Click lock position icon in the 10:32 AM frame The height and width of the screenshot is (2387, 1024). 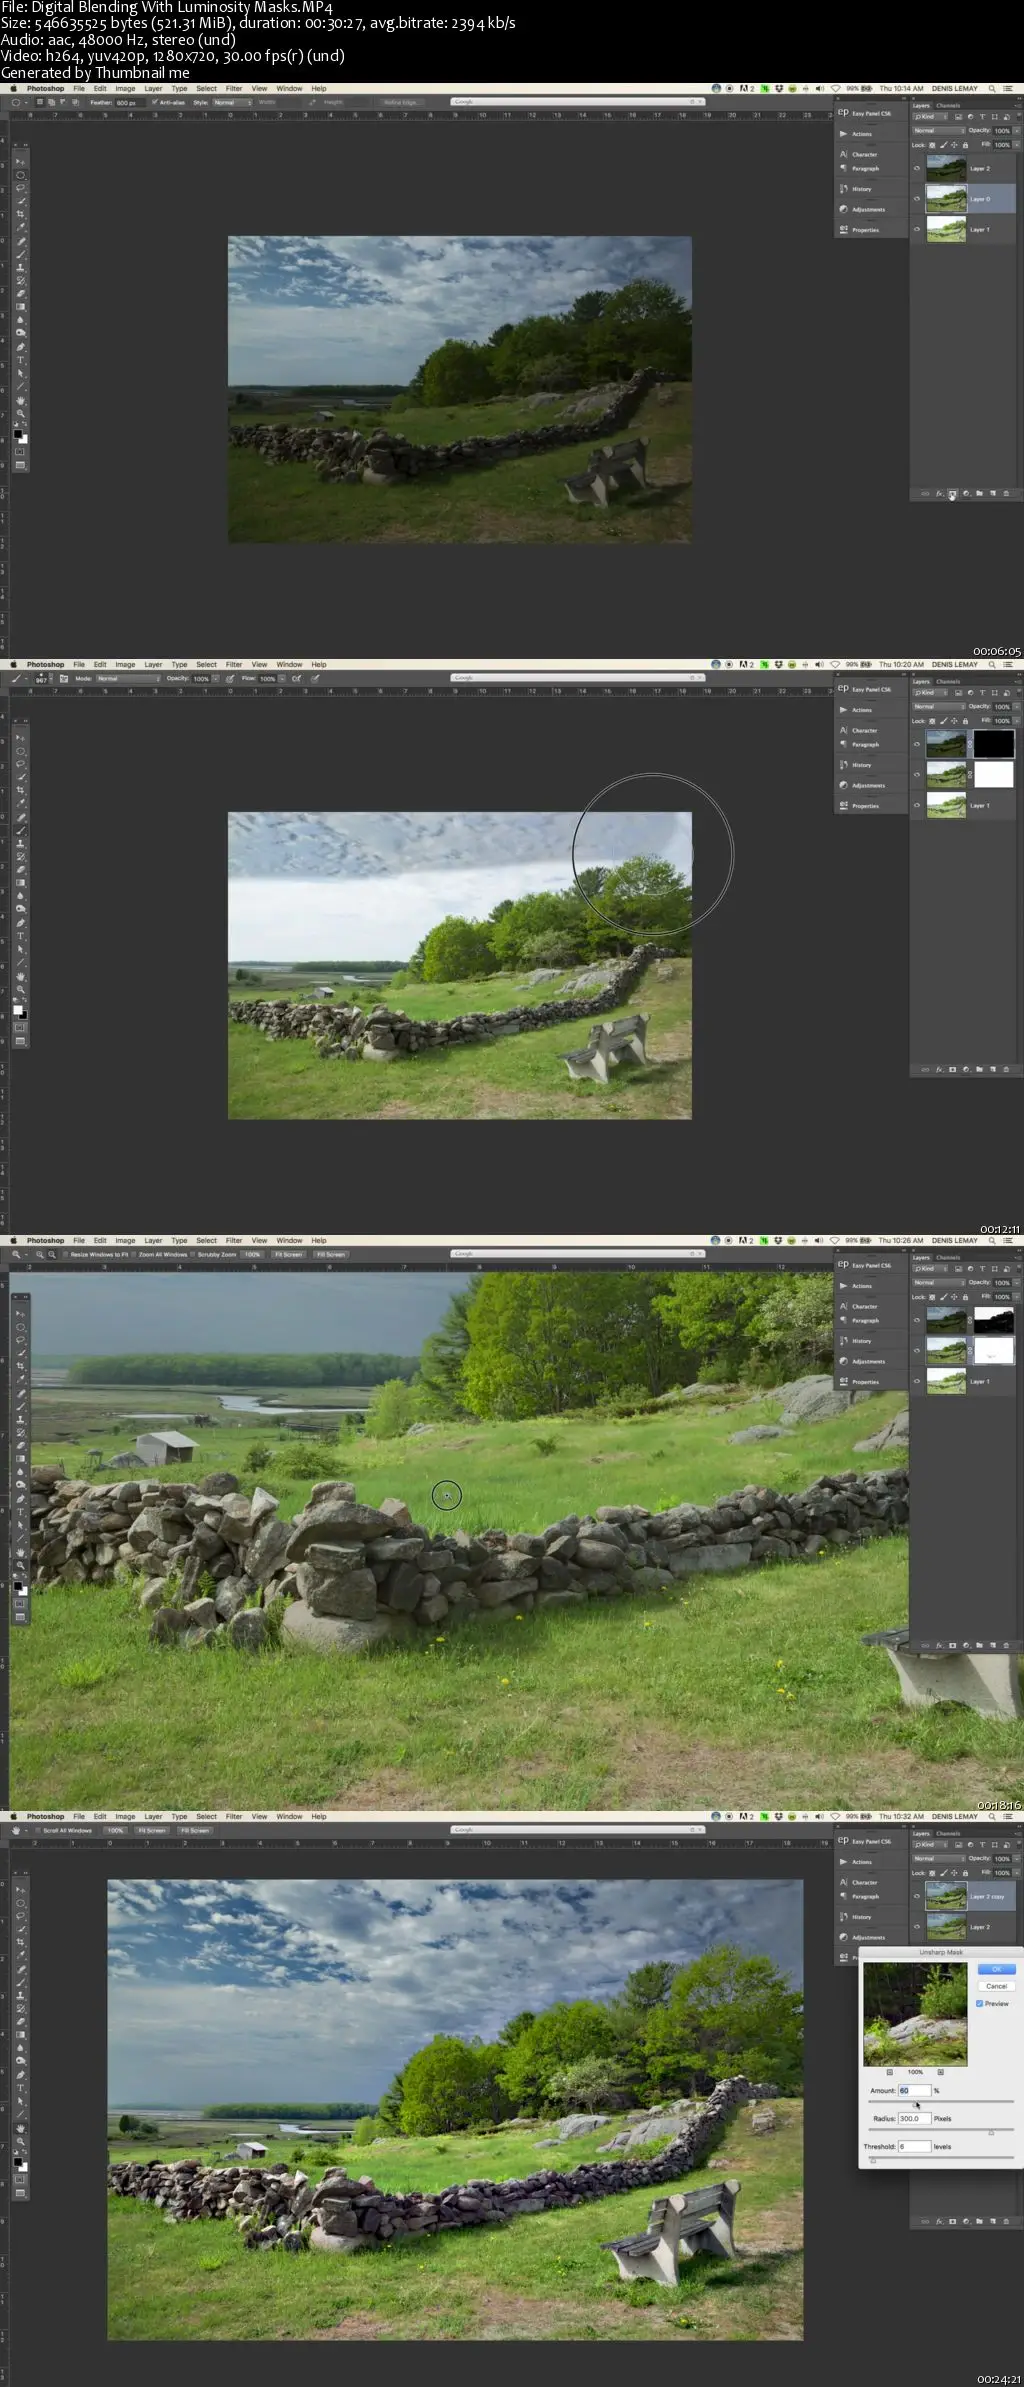(x=954, y=1873)
